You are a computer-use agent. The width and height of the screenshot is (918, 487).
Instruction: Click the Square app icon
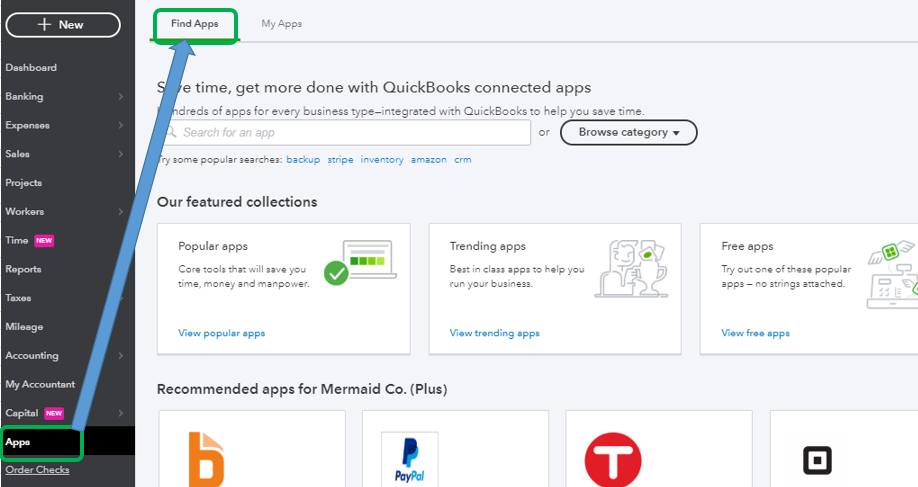818,460
